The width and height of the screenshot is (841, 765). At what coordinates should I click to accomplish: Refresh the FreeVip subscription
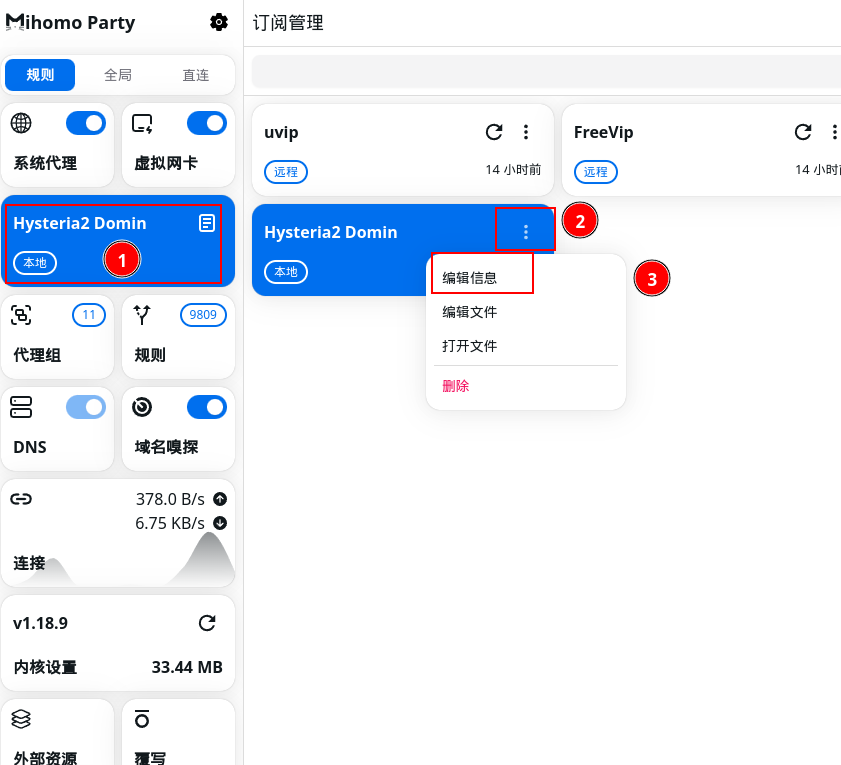tap(802, 132)
